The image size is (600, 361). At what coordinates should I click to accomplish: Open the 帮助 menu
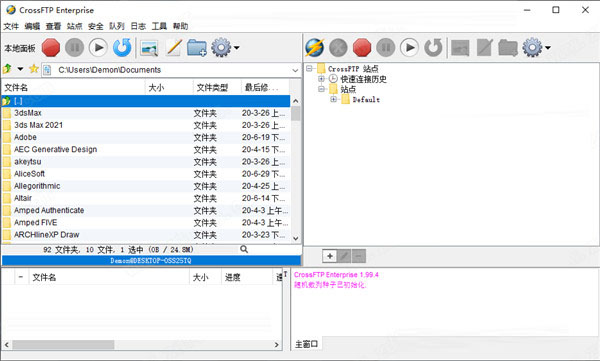pyautogui.click(x=180, y=26)
